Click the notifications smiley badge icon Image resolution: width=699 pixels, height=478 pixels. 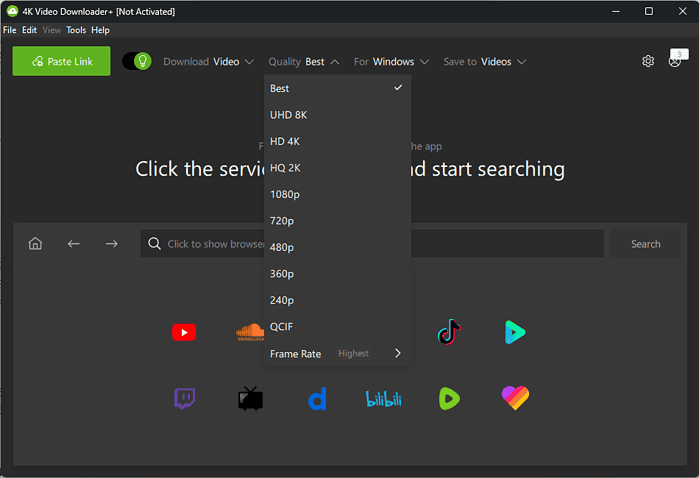(x=677, y=58)
